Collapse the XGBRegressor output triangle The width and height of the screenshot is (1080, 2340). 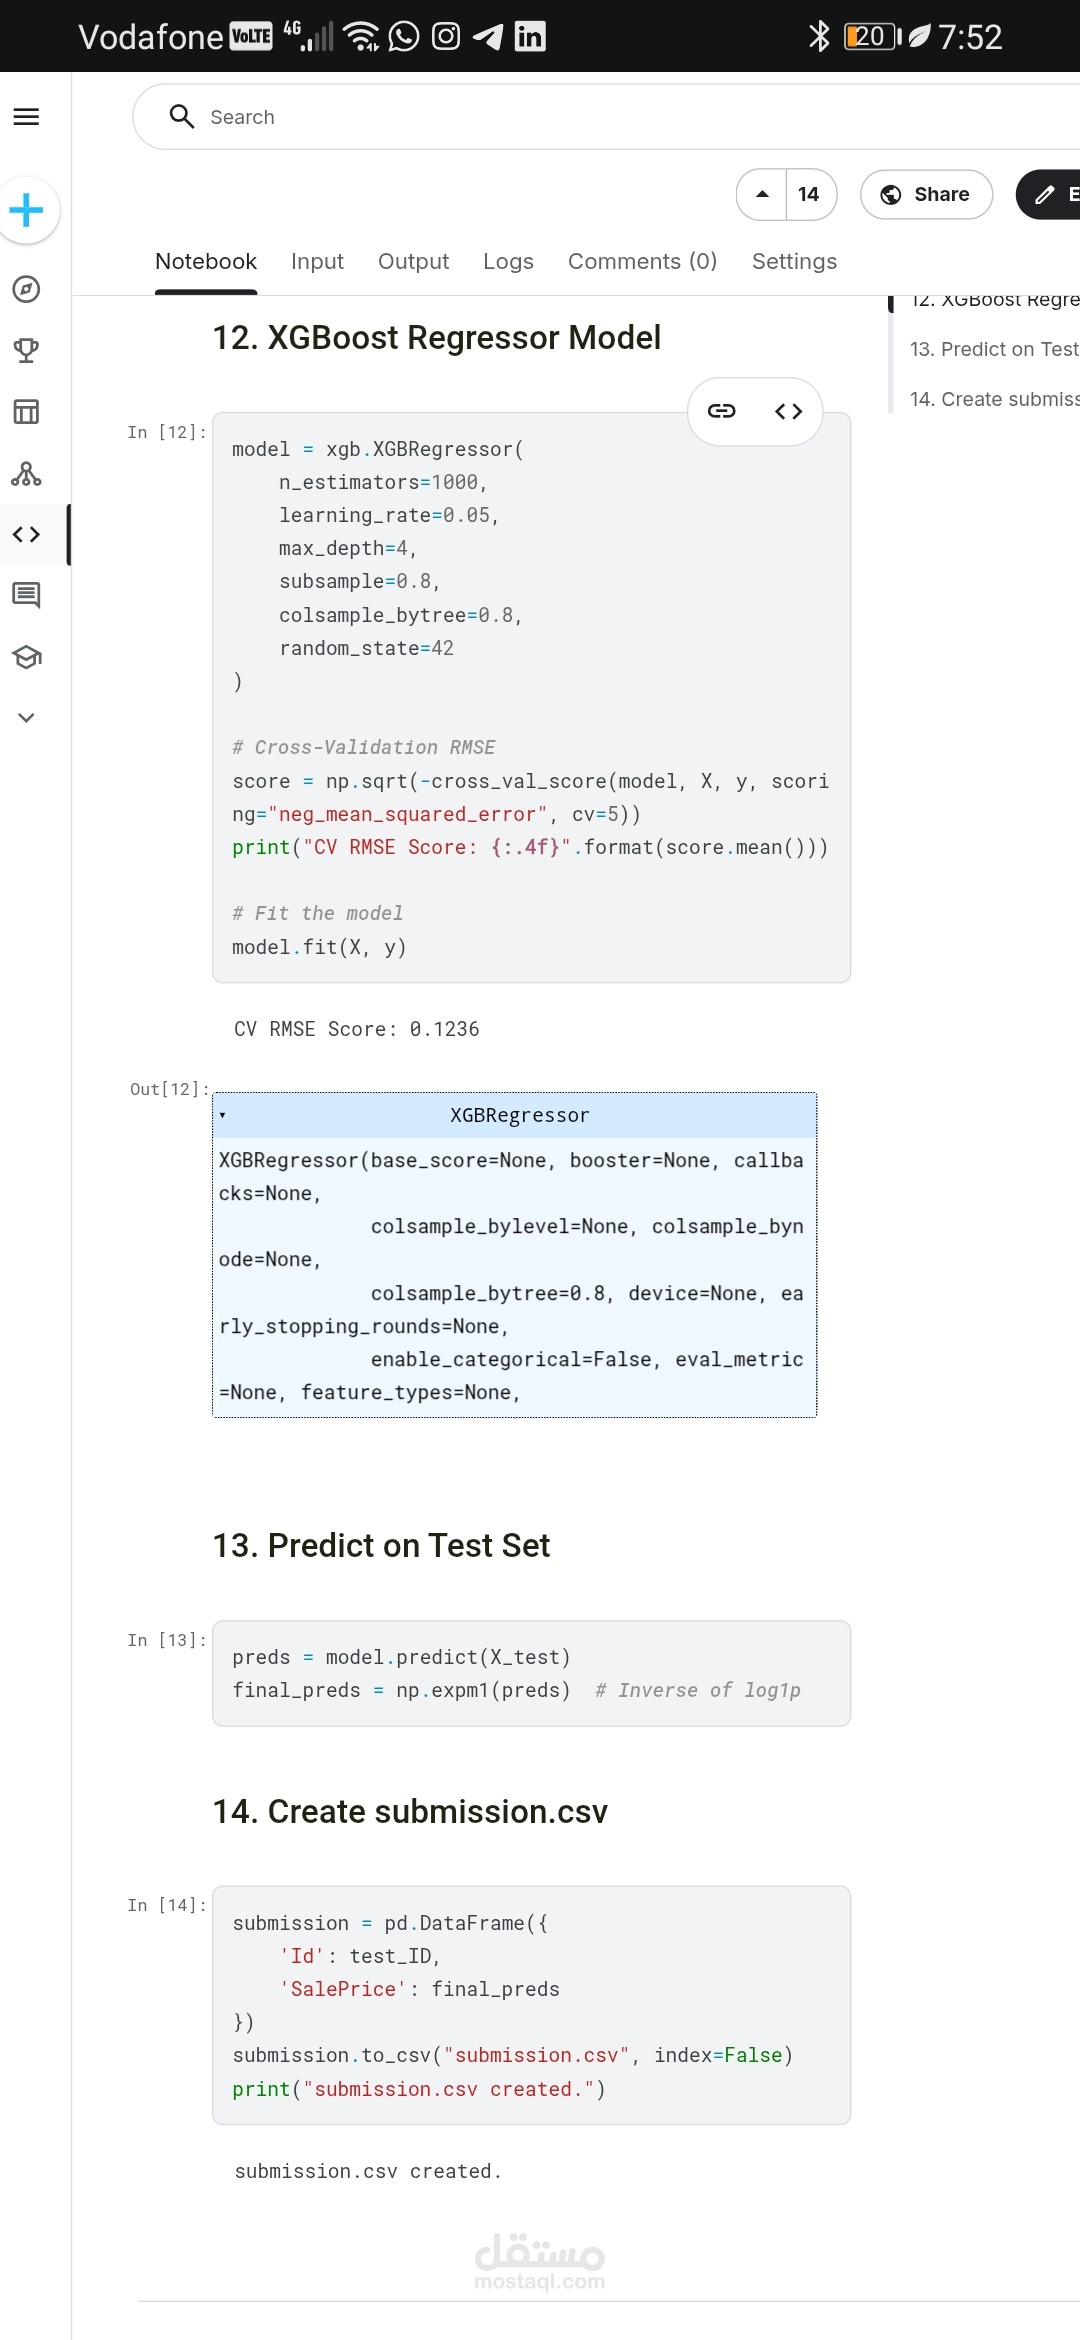point(222,1115)
